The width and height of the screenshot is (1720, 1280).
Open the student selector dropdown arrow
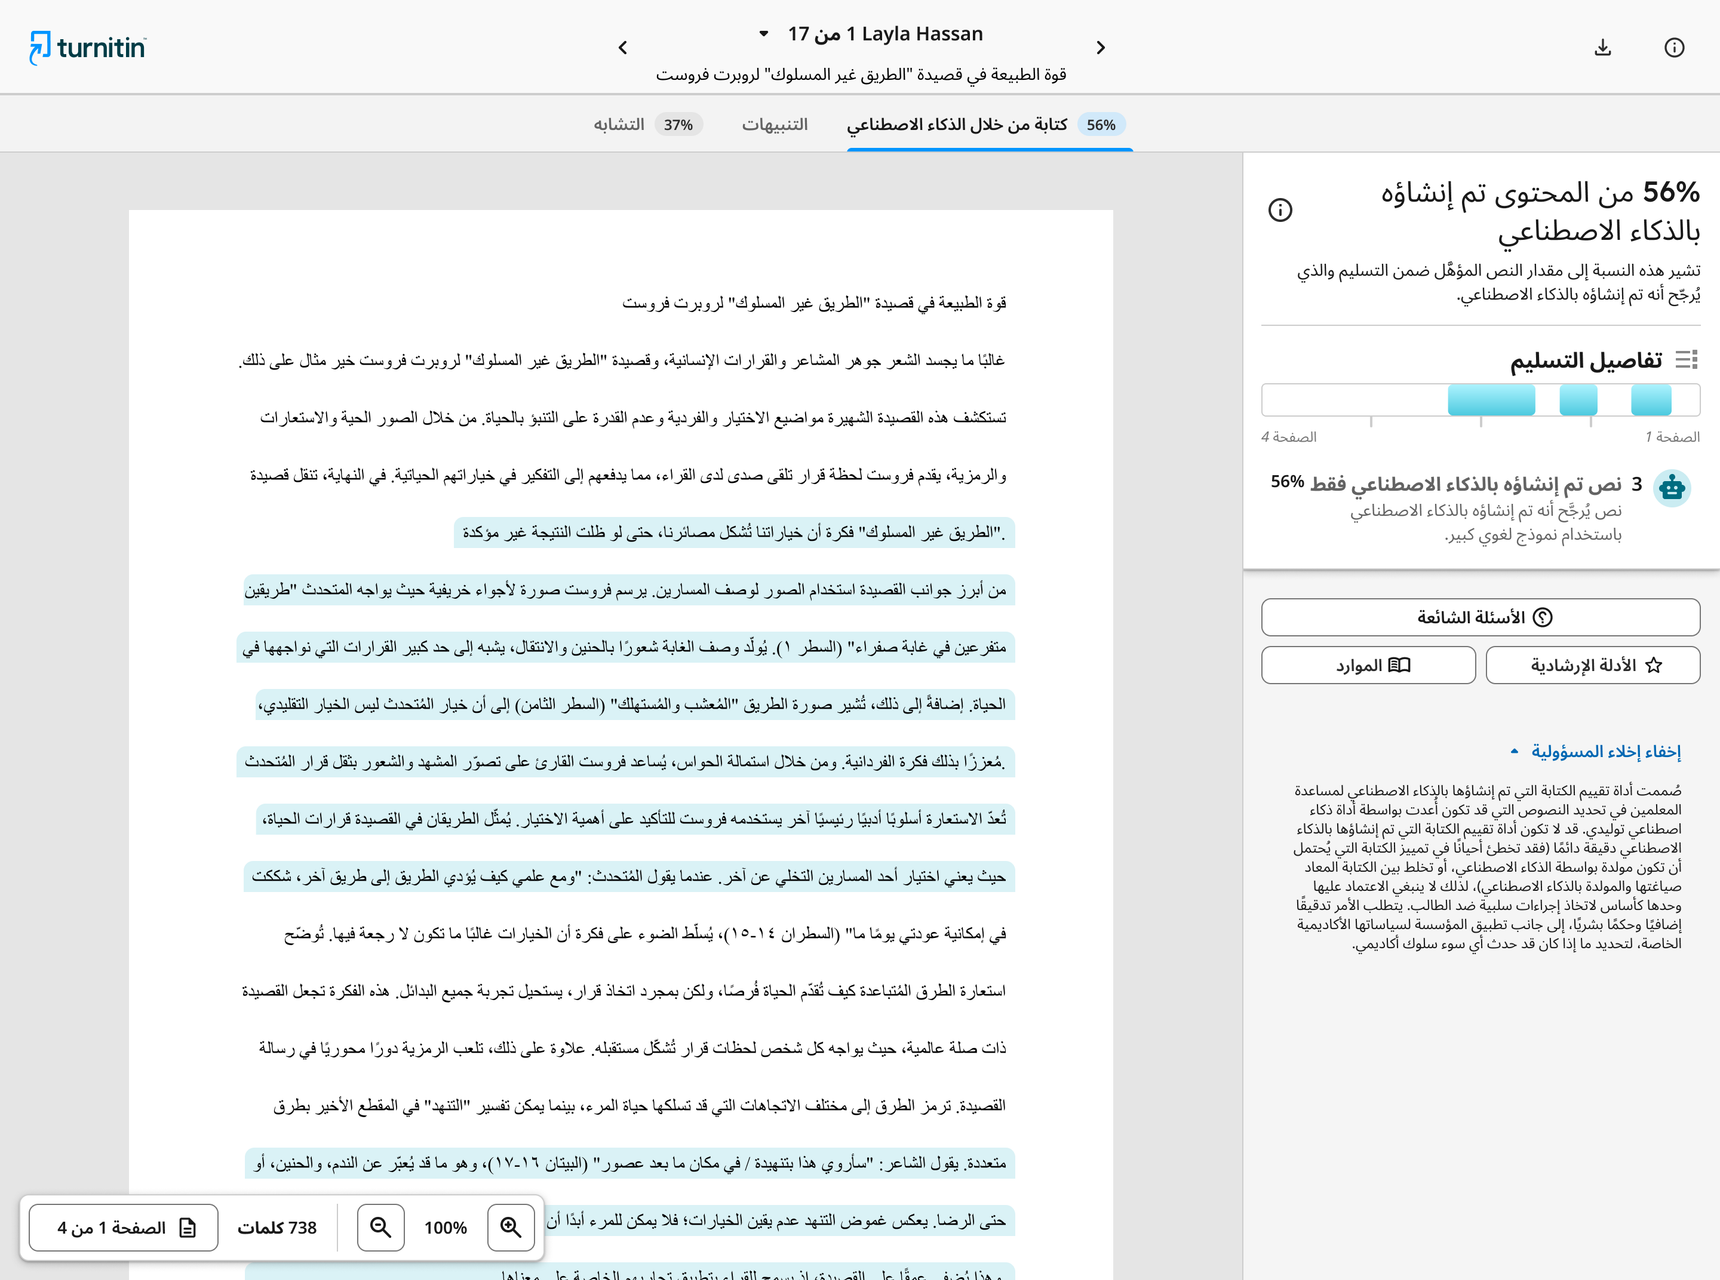coord(764,34)
